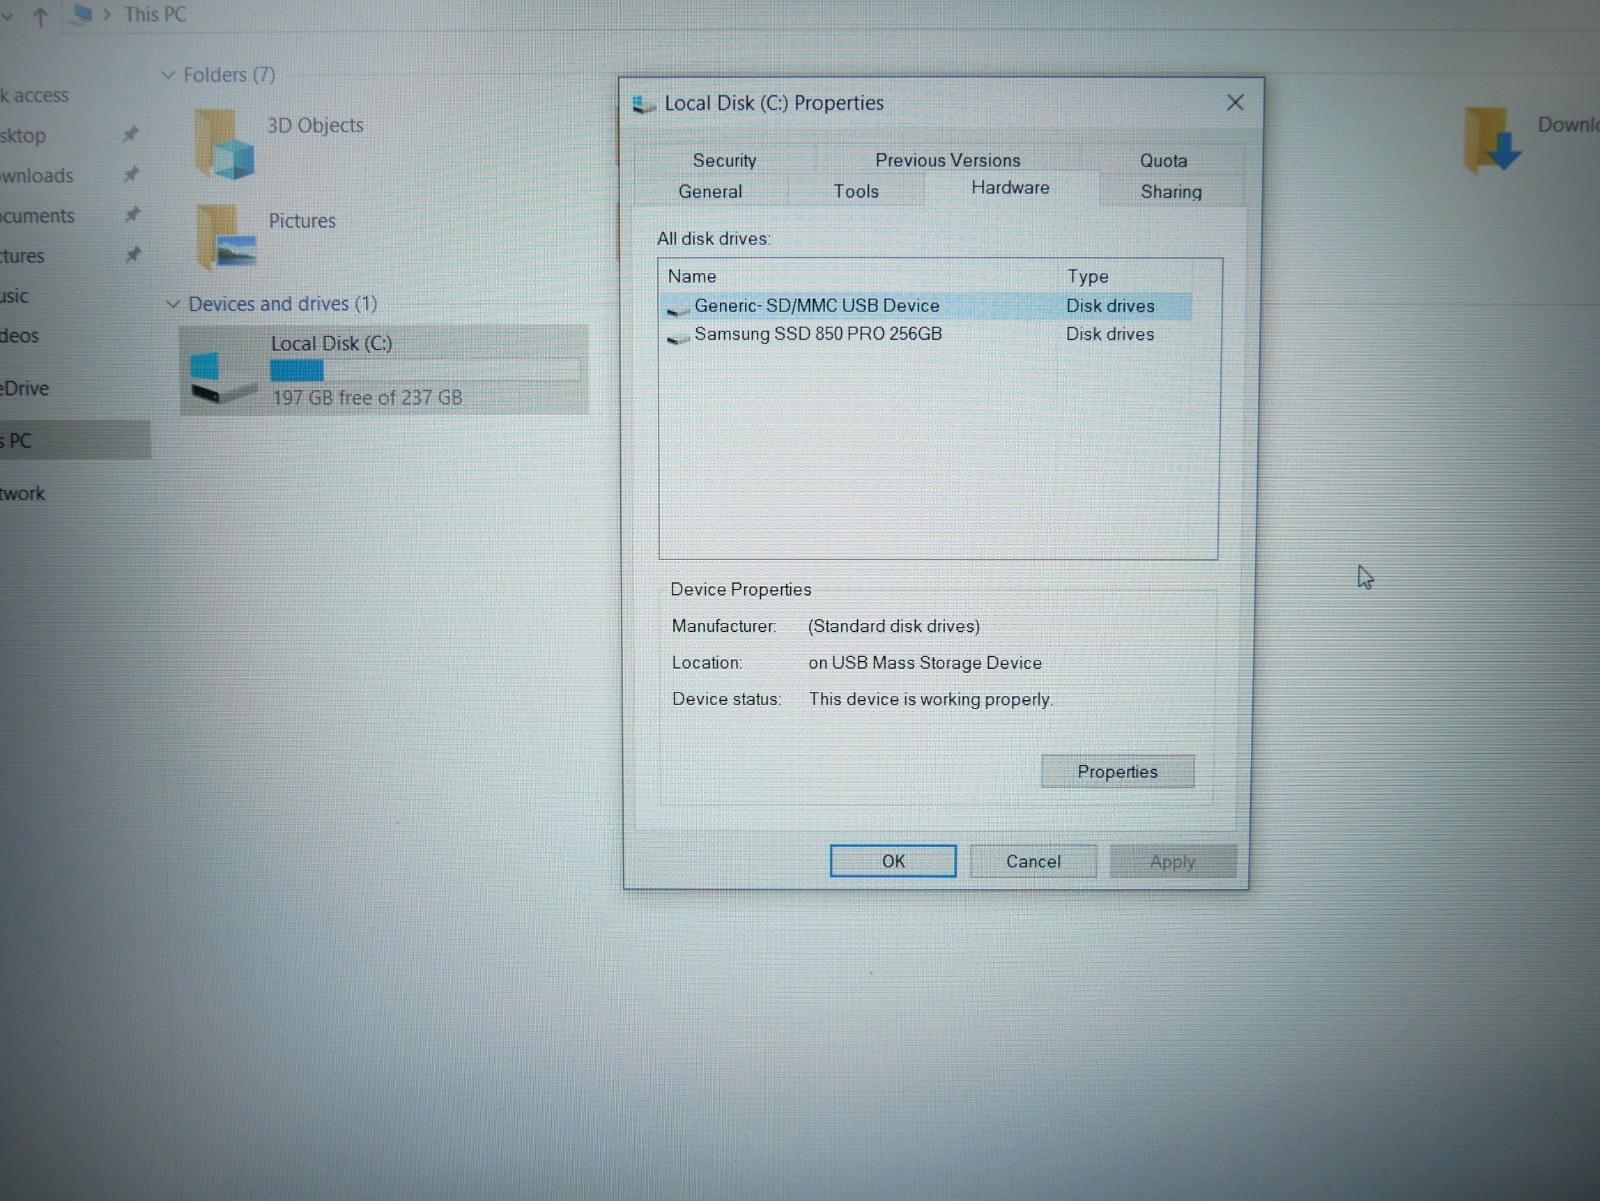Select the Hardware tab

[1011, 188]
